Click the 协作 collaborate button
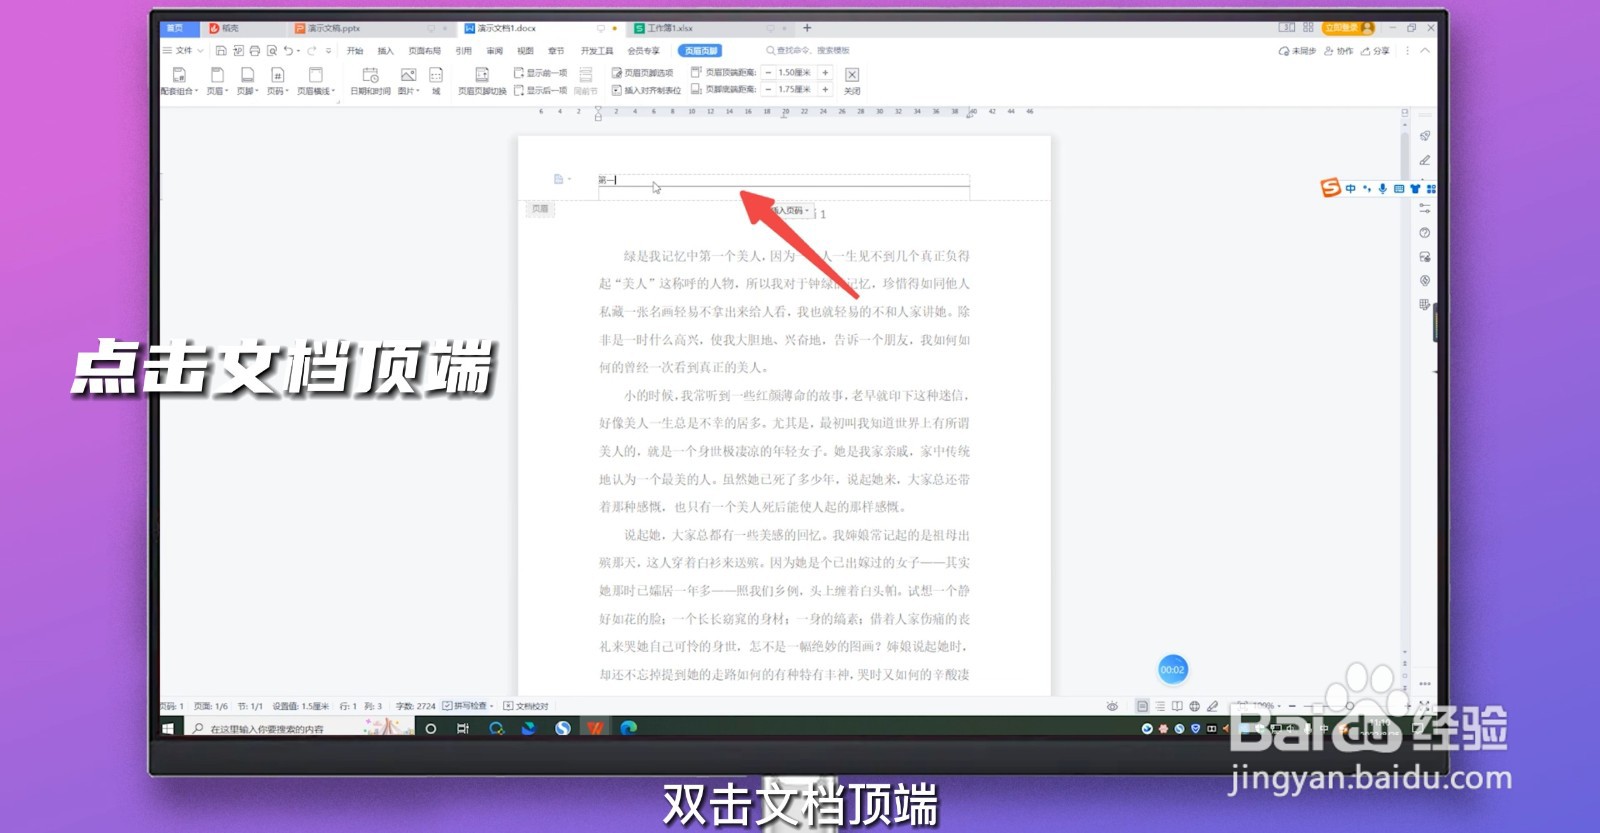The width and height of the screenshot is (1600, 833). [x=1339, y=51]
